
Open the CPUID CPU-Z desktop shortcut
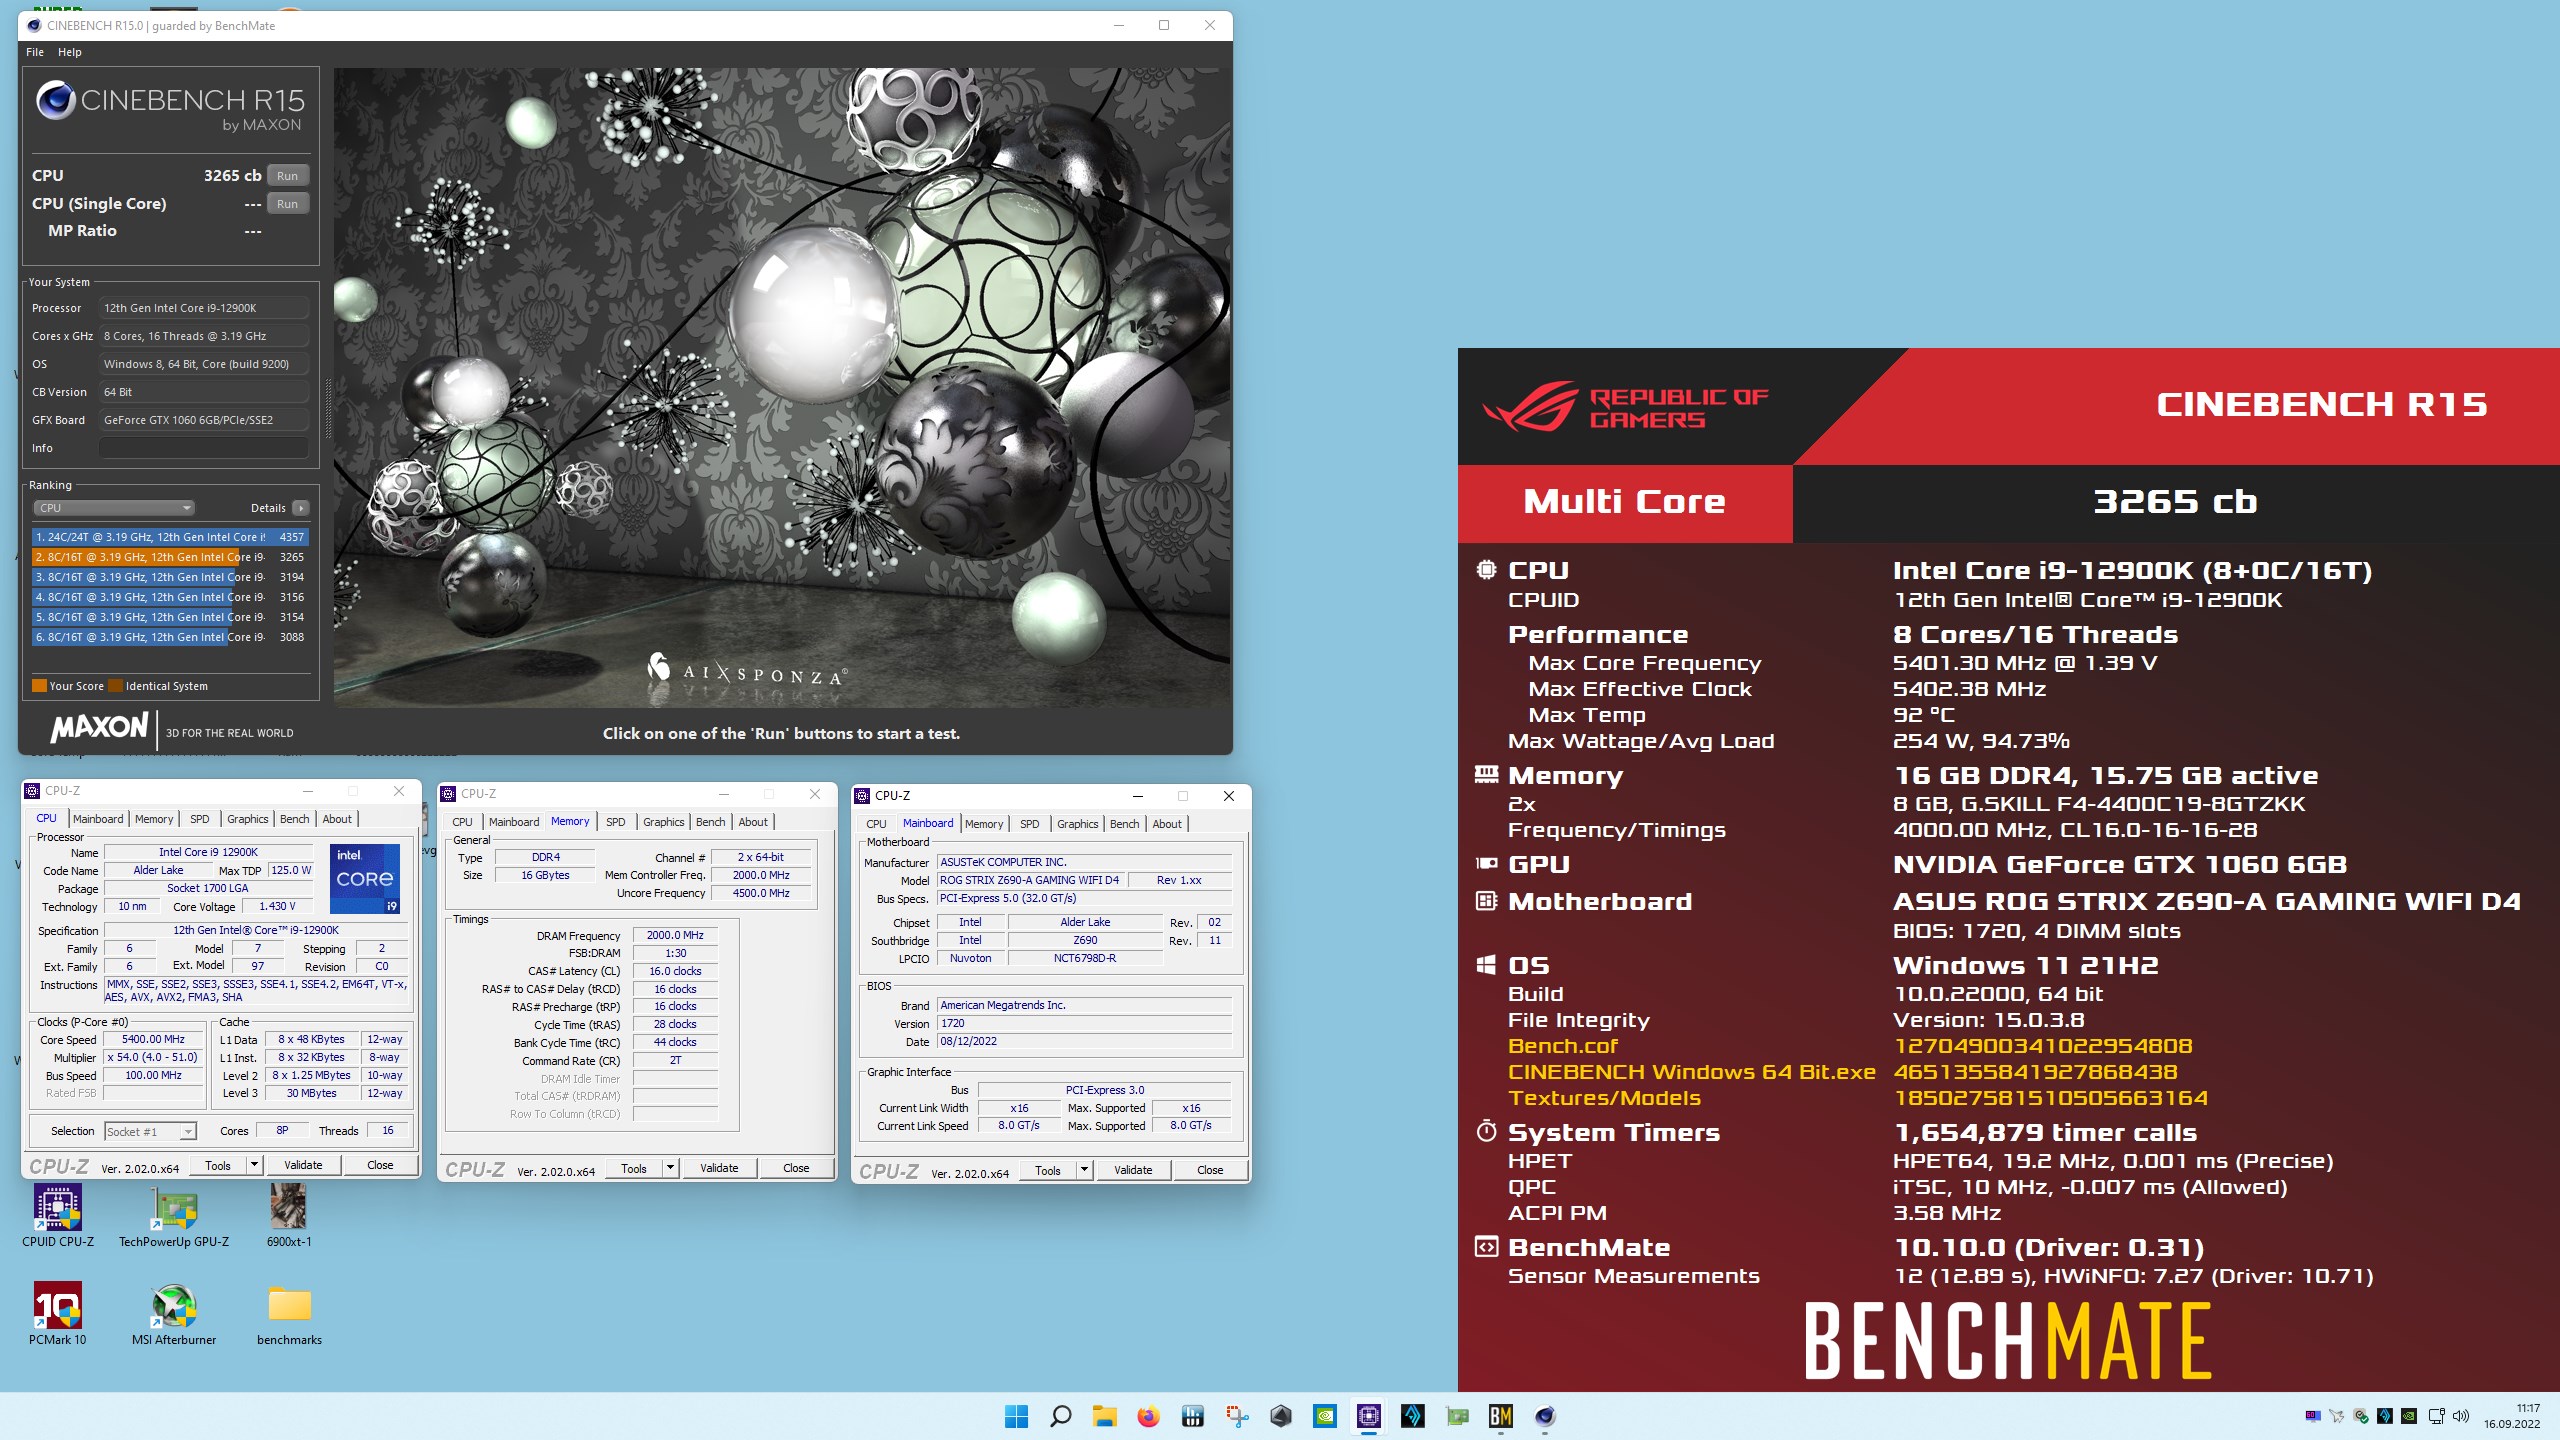58,1215
